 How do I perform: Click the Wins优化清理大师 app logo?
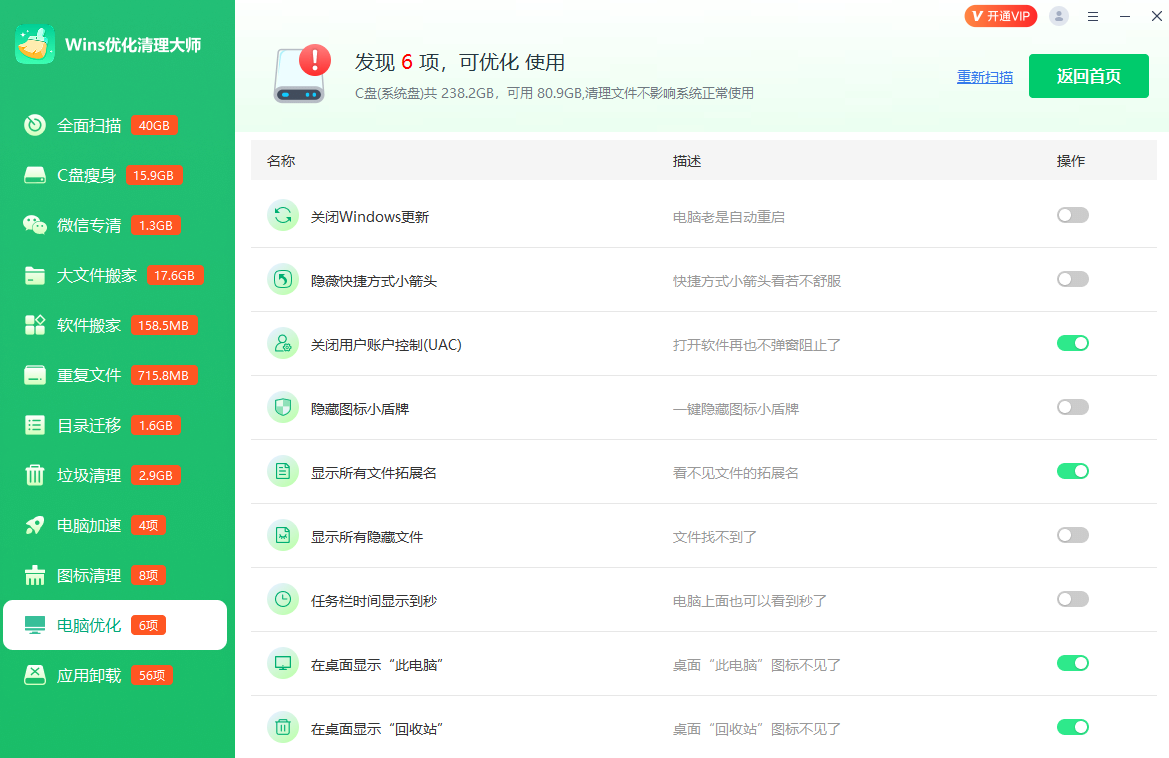point(34,44)
